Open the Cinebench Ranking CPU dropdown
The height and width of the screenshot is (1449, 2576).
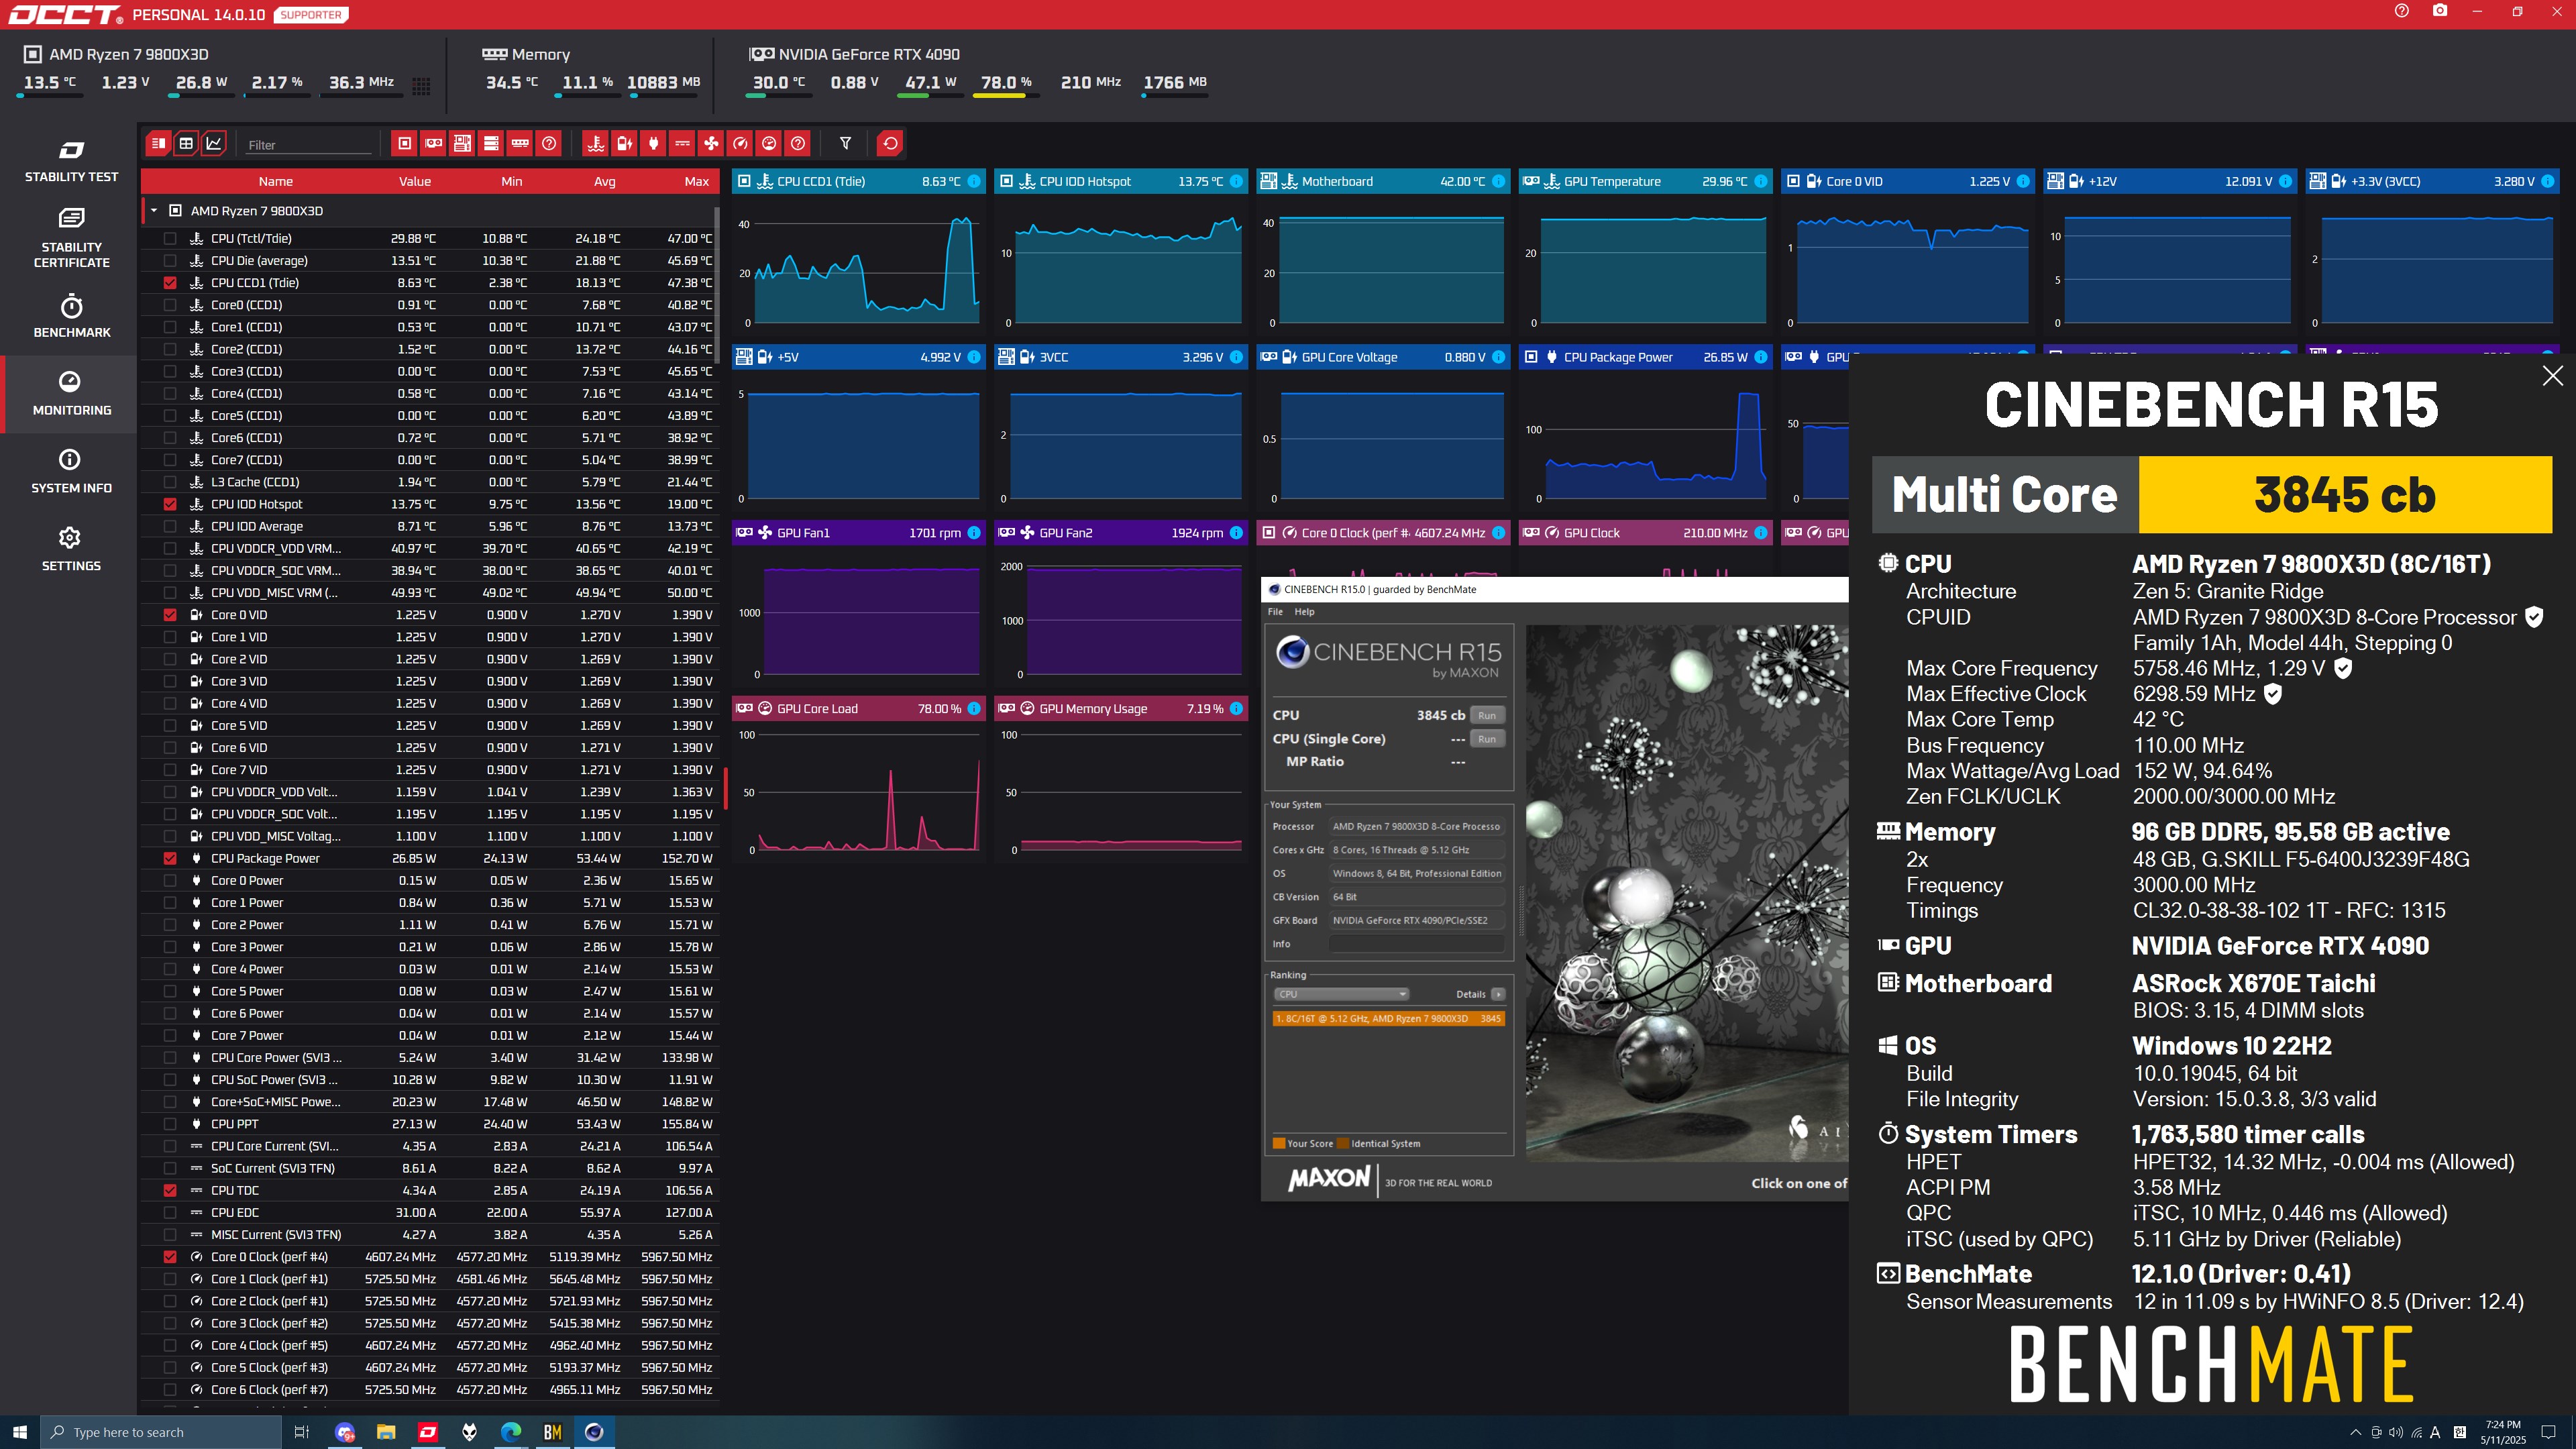click(1340, 994)
